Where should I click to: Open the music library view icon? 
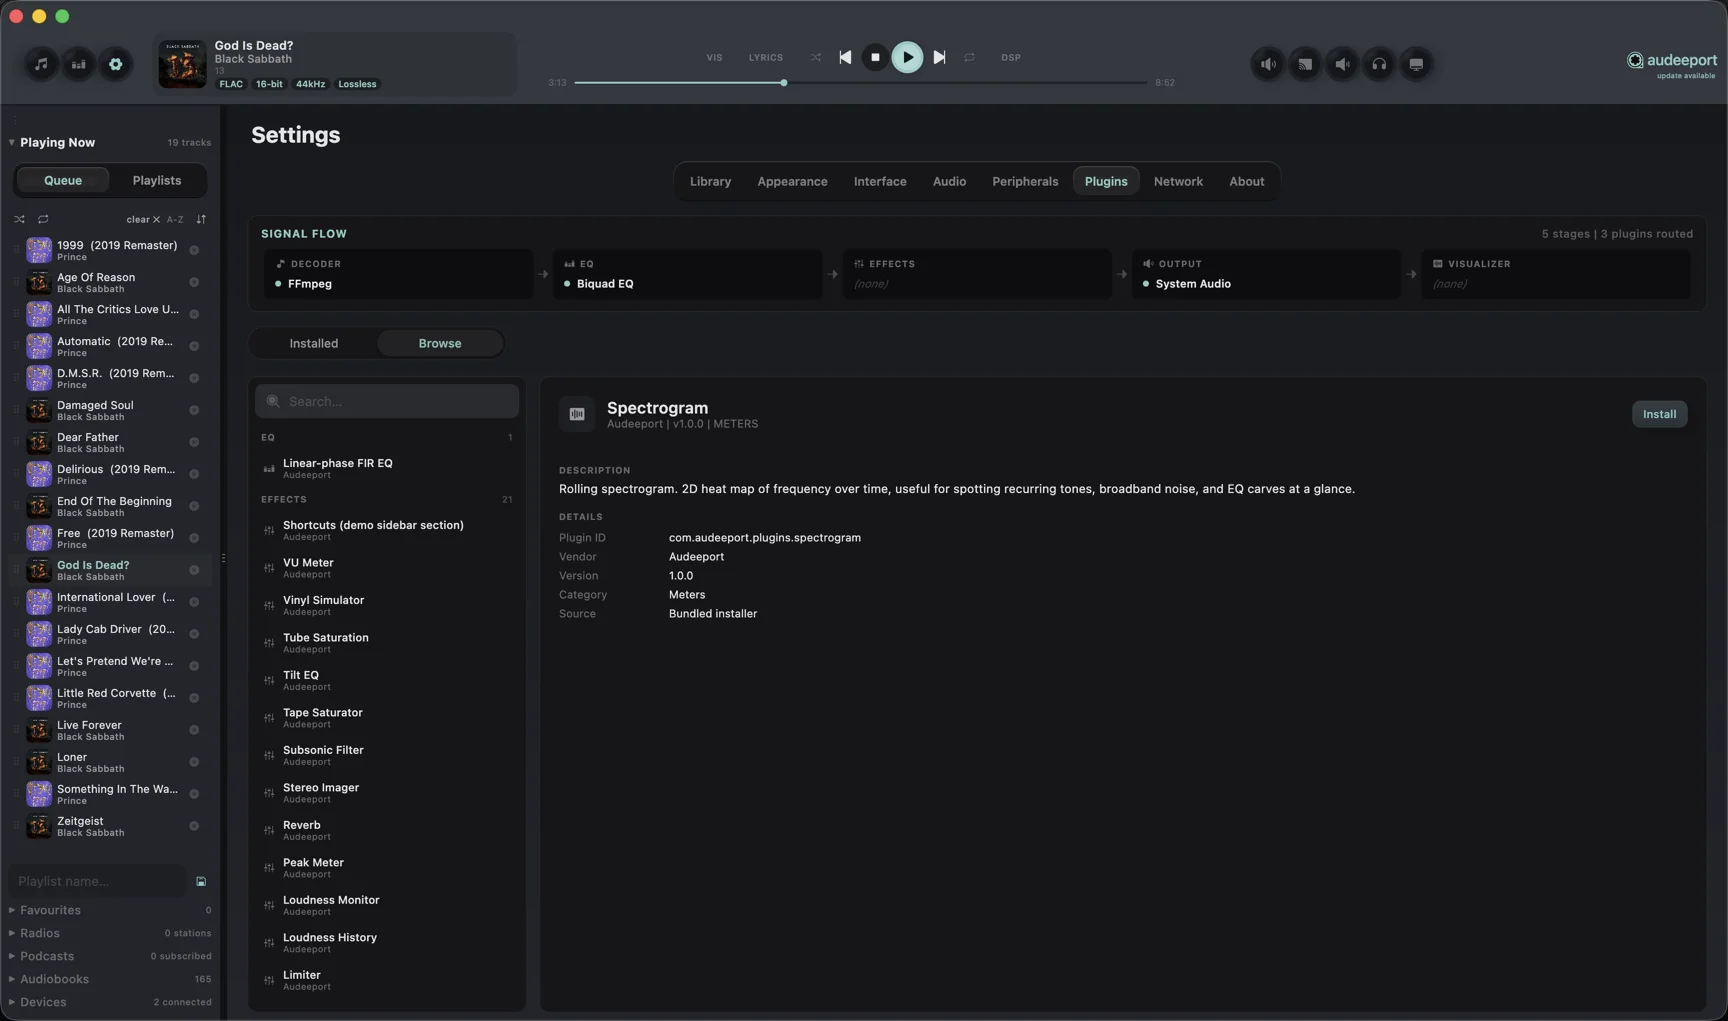point(41,64)
